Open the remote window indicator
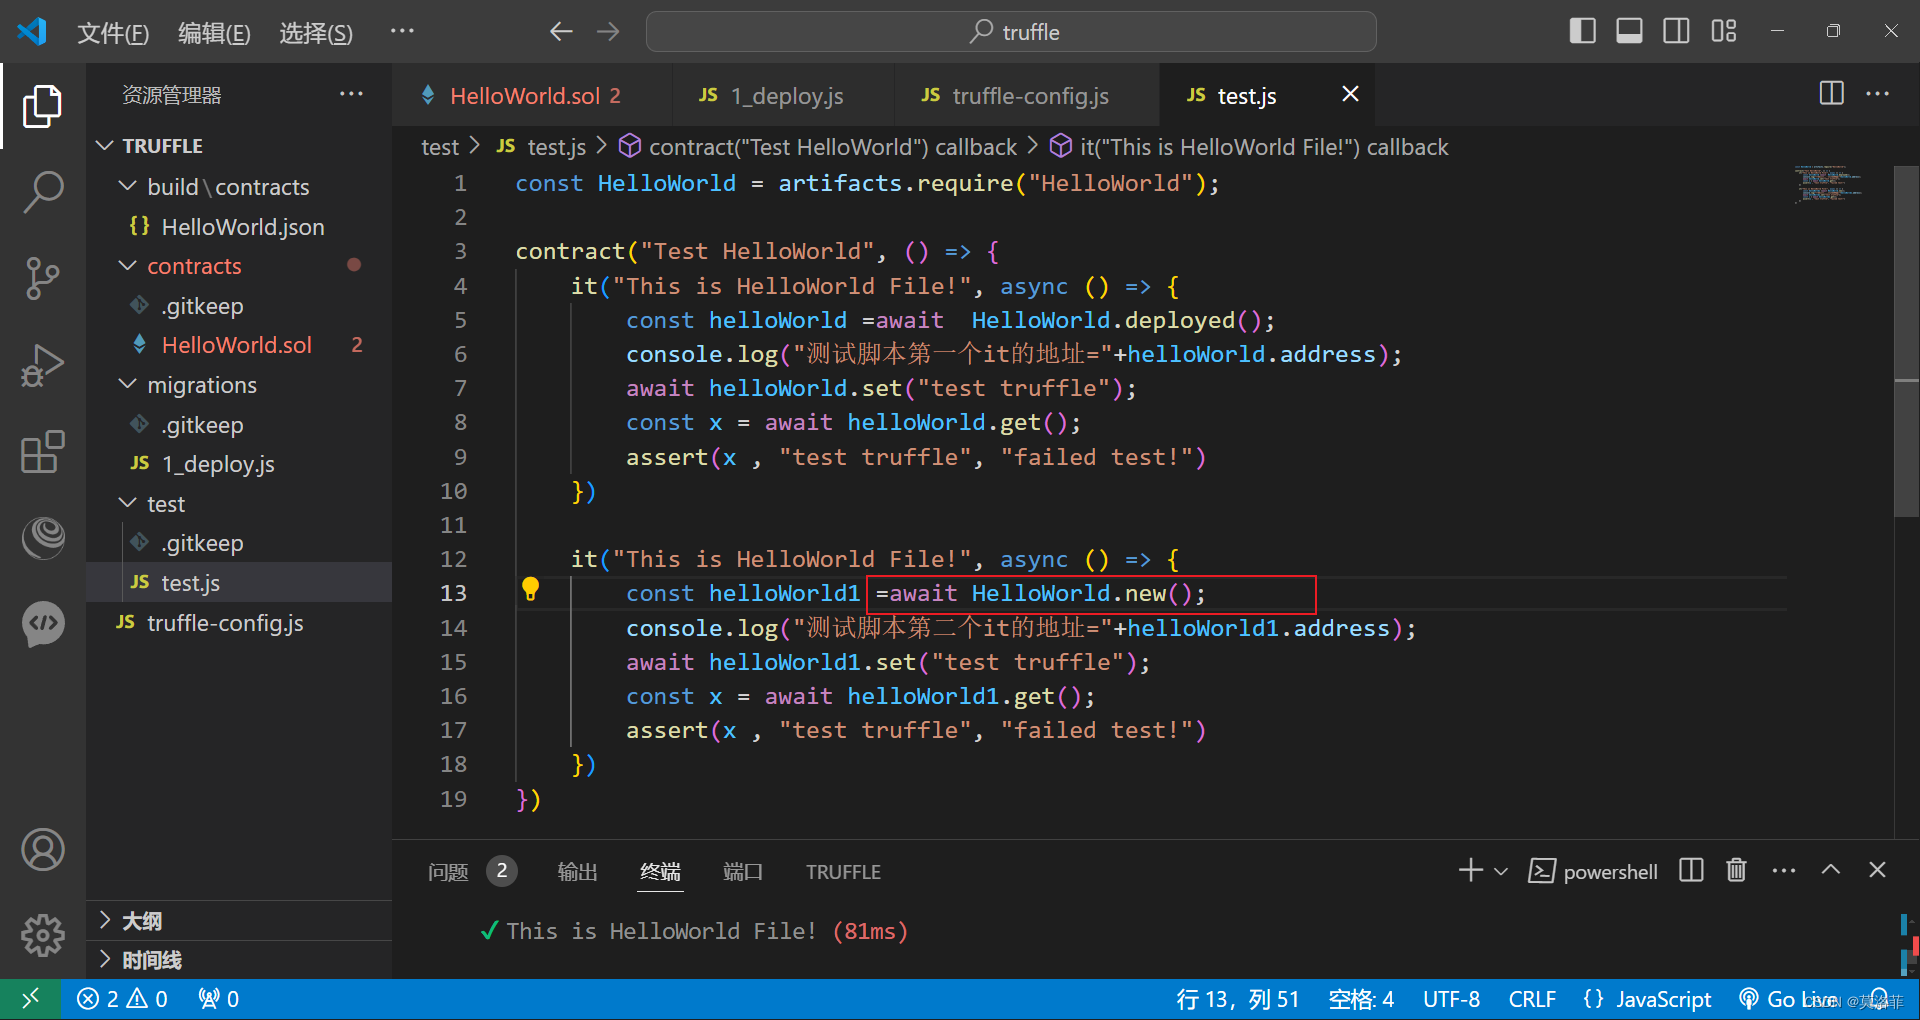This screenshot has height=1020, width=1920. point(31,999)
